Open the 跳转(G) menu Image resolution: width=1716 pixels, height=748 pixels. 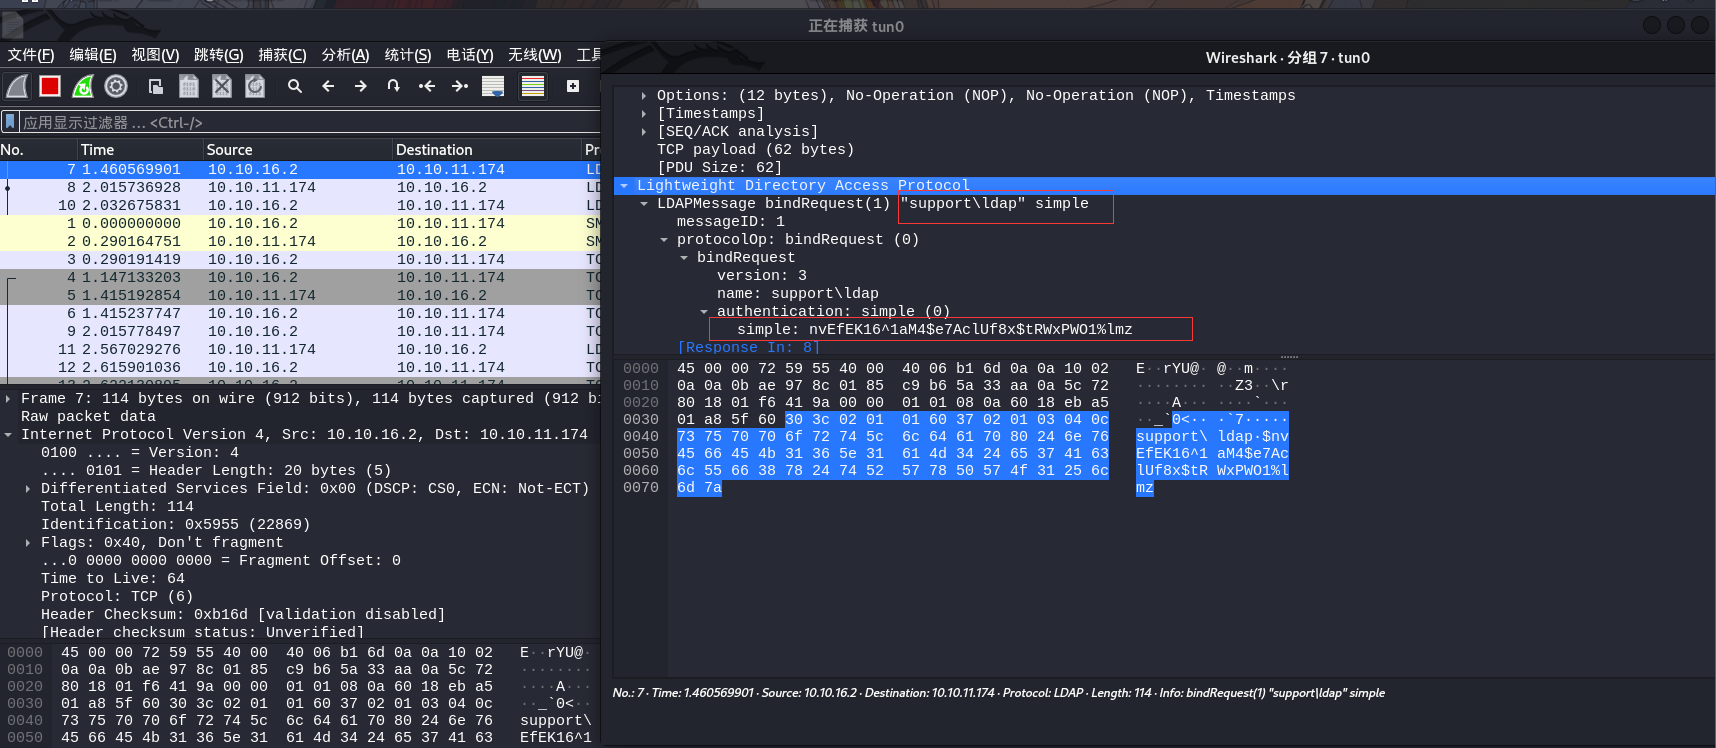219,55
